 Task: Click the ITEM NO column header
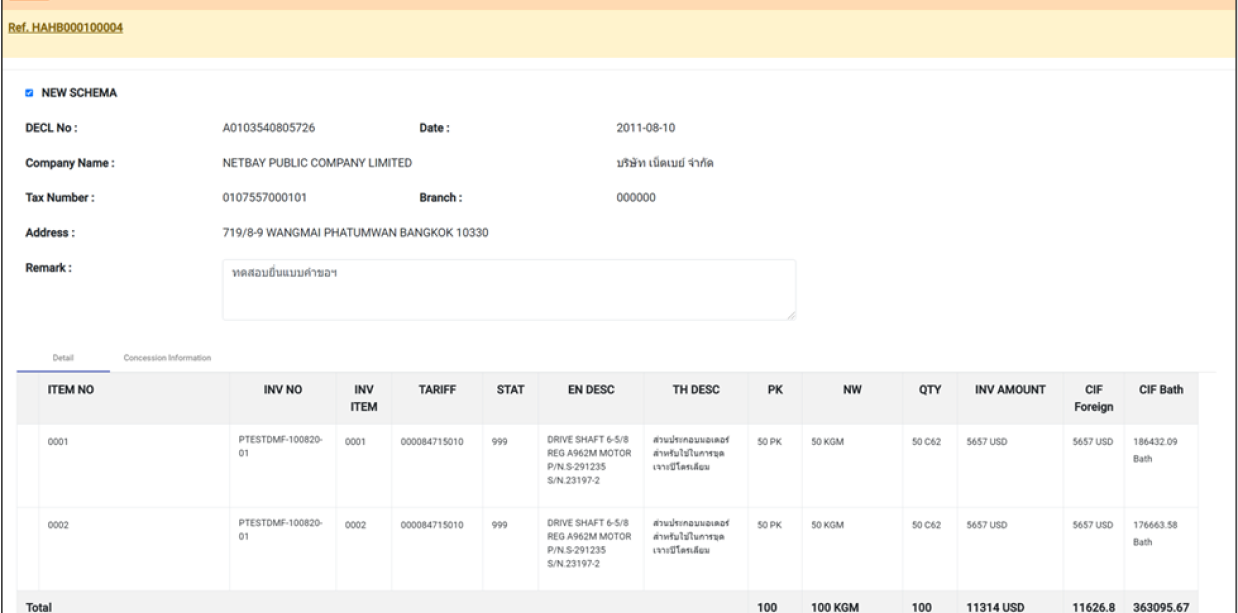coord(70,391)
